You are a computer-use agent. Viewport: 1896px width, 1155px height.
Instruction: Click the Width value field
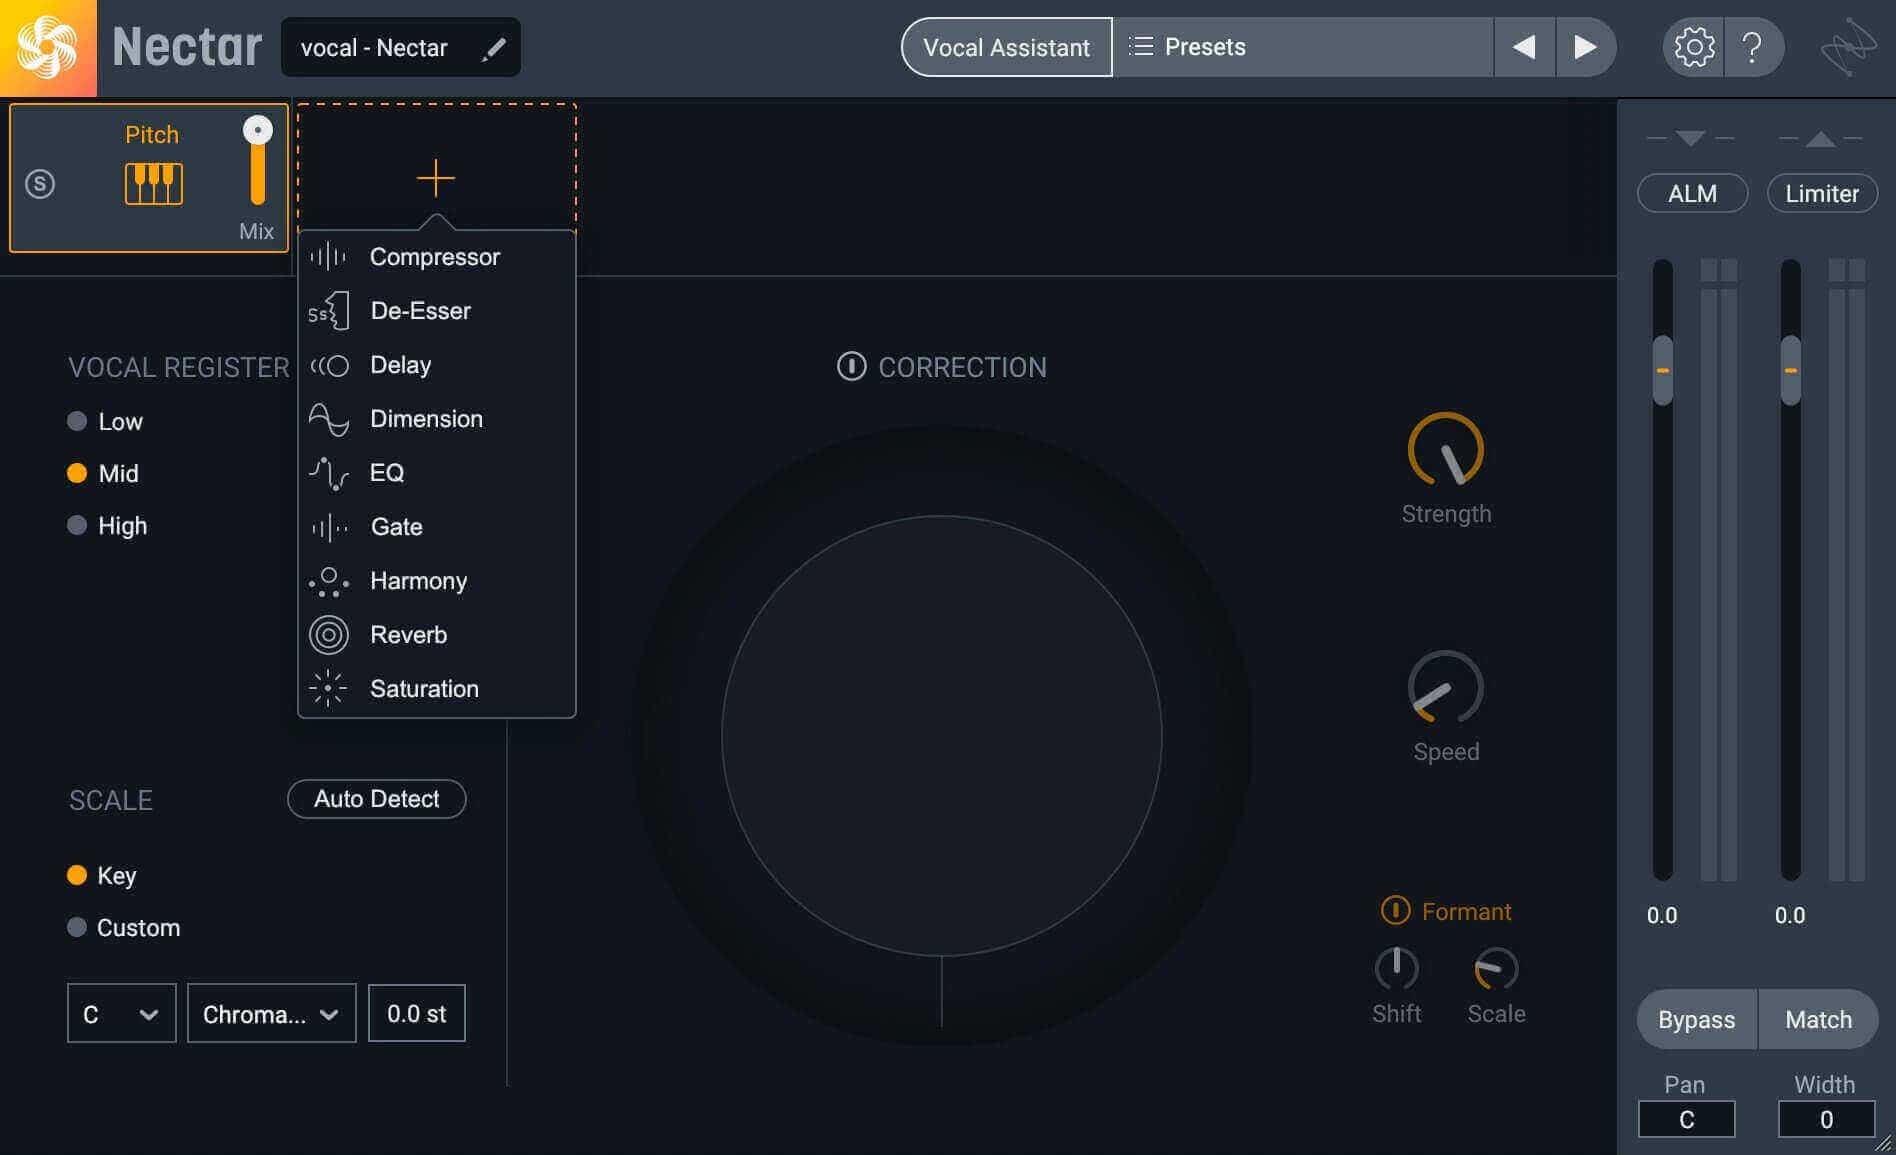[1826, 1119]
